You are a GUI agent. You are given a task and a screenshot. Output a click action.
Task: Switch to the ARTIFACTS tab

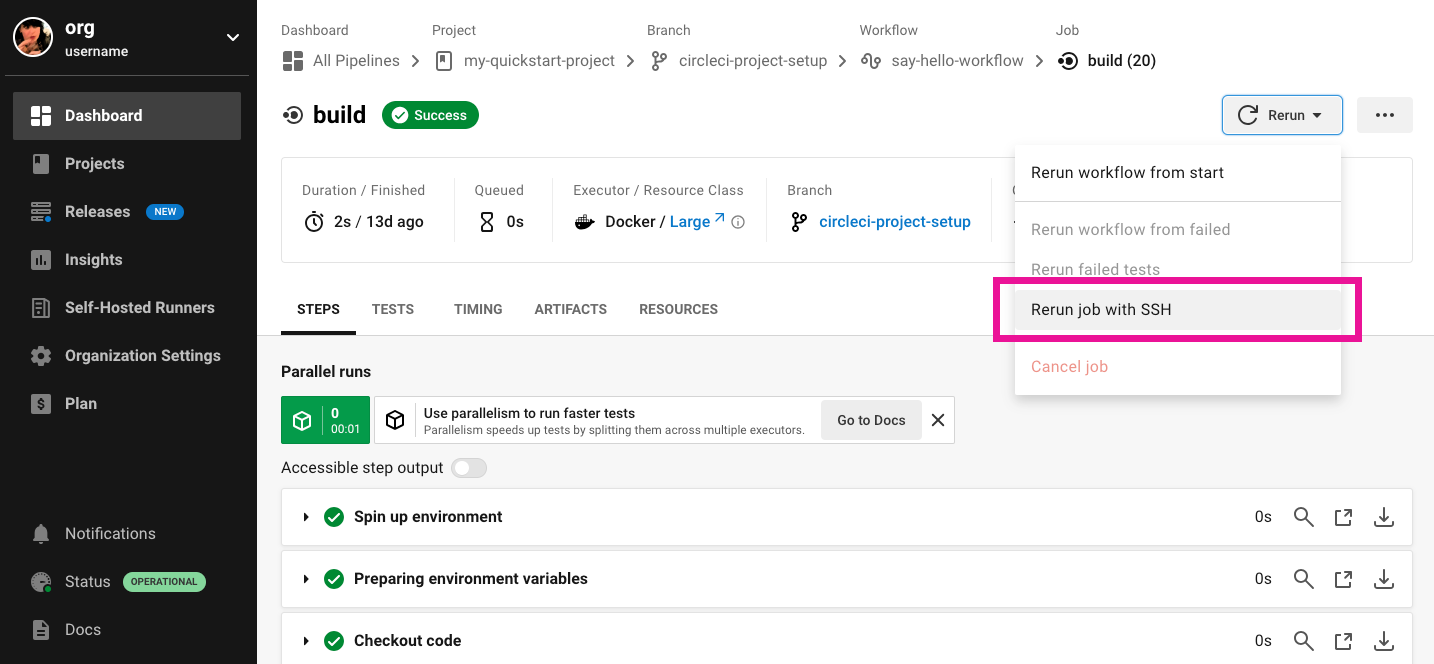571,310
